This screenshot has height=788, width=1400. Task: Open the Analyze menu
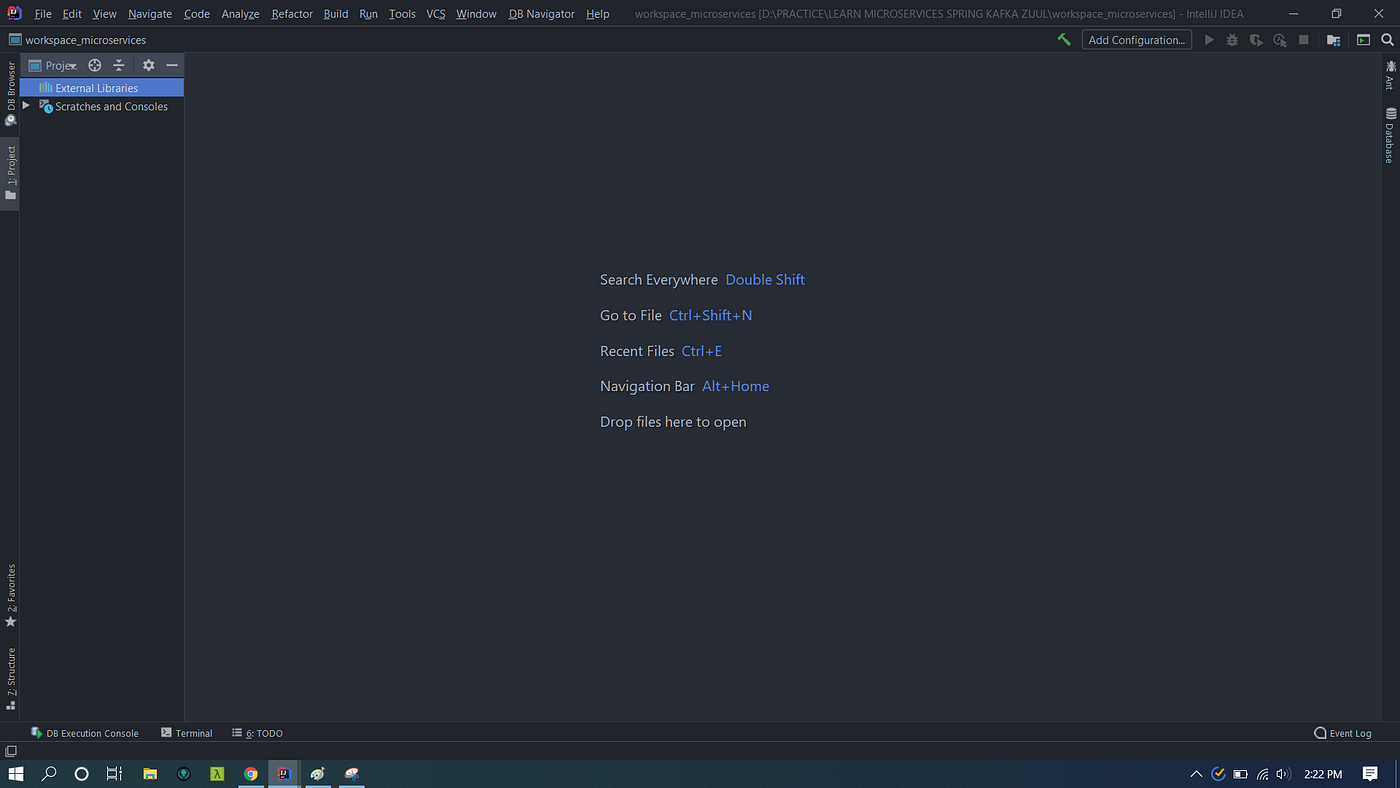(240, 14)
